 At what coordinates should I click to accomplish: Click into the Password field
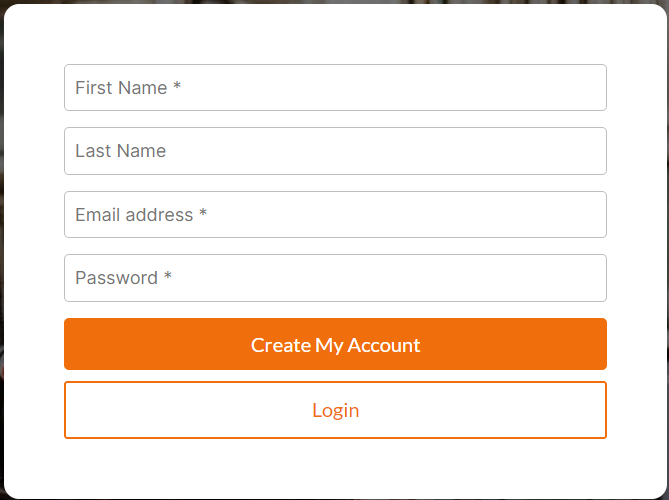coord(335,278)
